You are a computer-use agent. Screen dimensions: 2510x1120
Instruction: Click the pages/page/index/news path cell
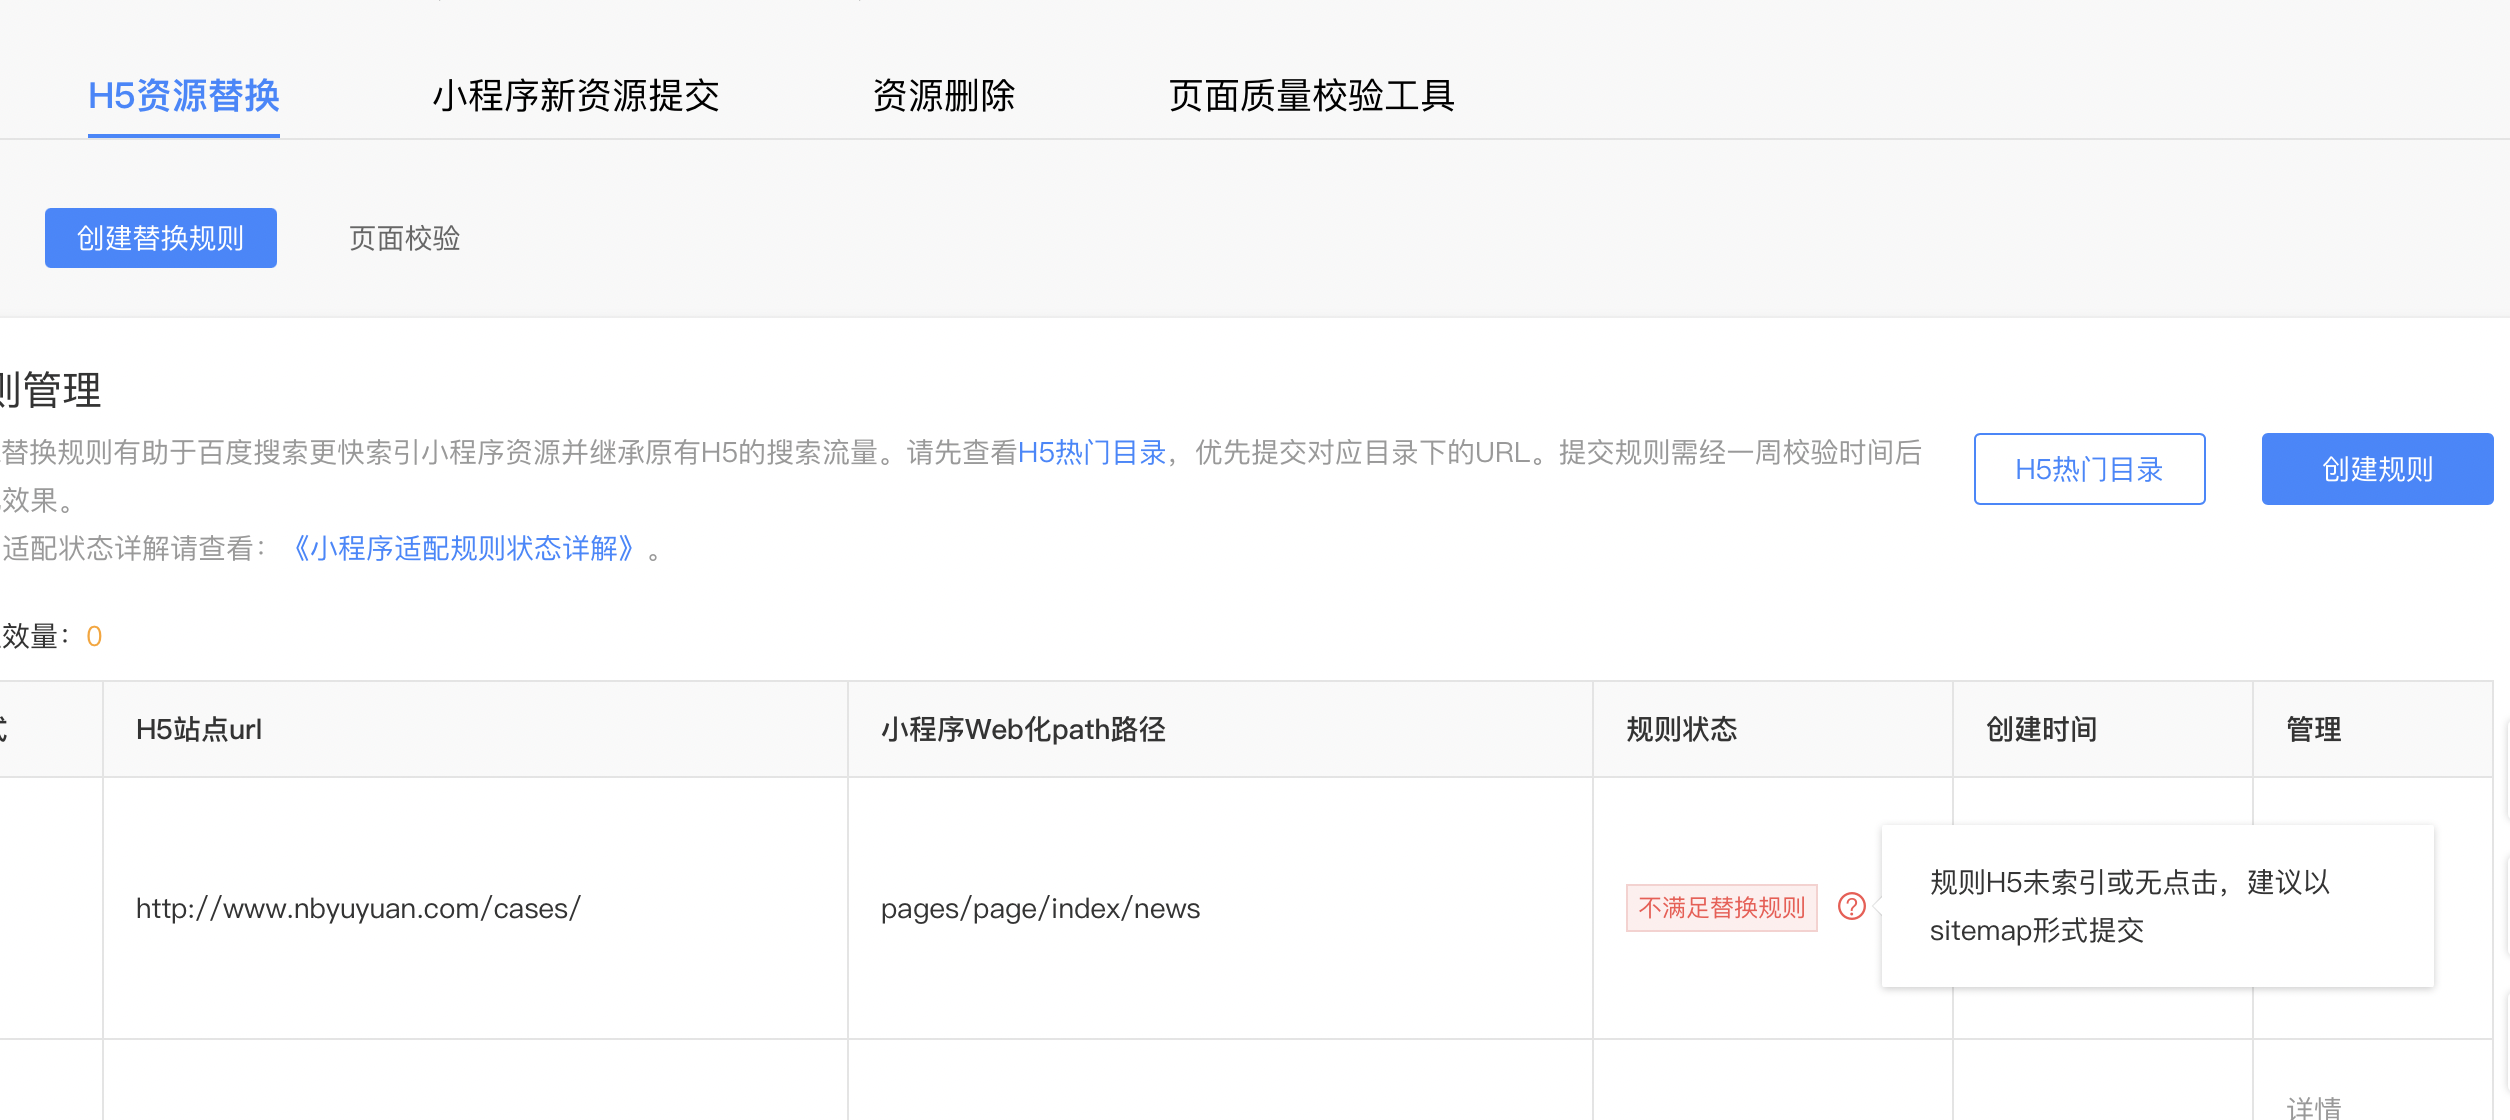1040,908
